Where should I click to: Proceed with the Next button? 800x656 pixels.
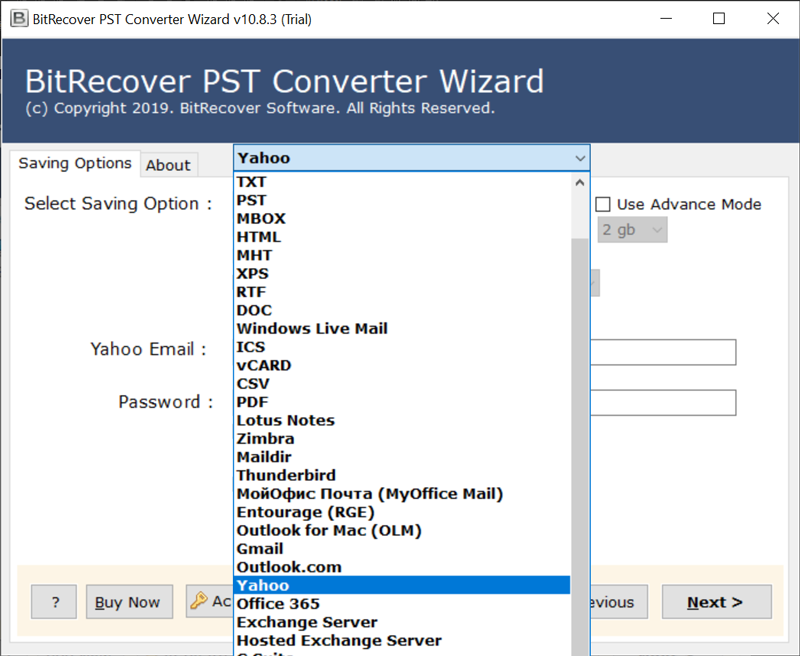coord(716,602)
